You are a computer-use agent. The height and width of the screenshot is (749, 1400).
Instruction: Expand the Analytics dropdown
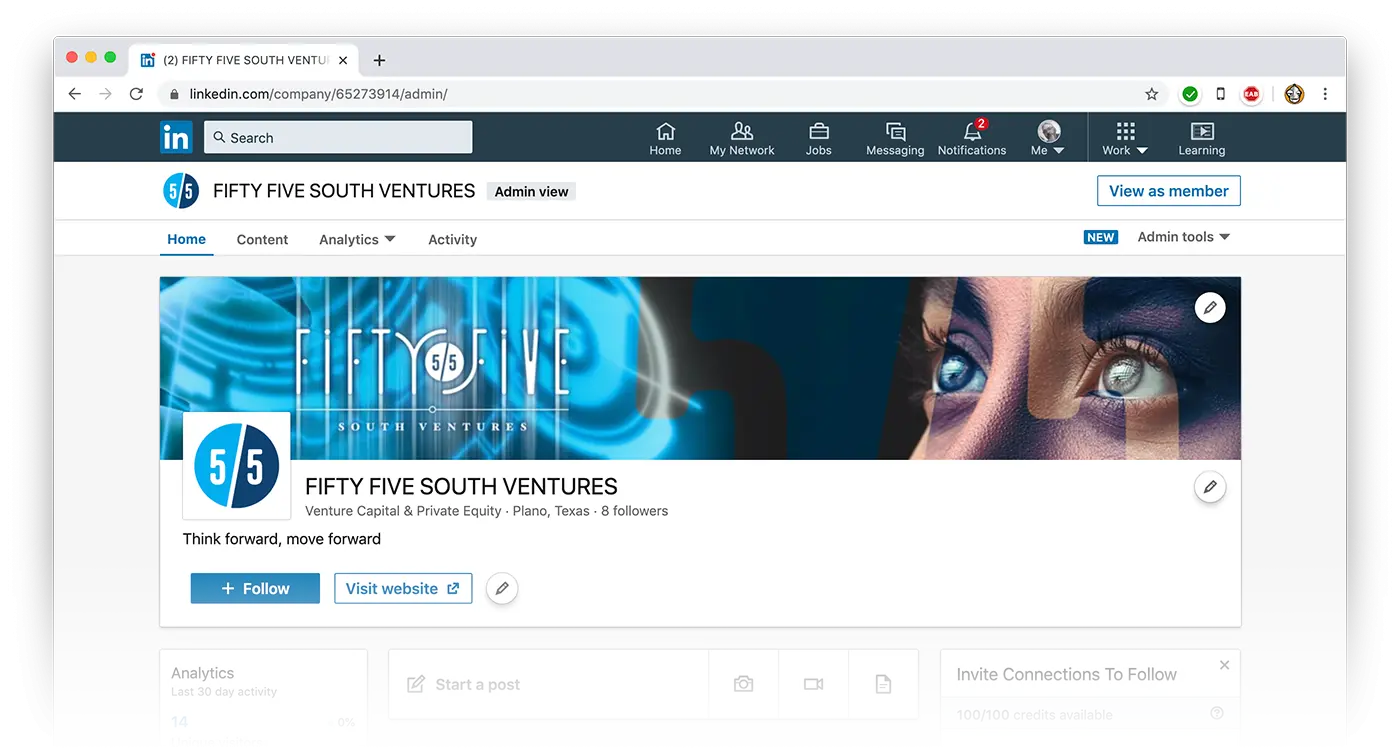[357, 239]
